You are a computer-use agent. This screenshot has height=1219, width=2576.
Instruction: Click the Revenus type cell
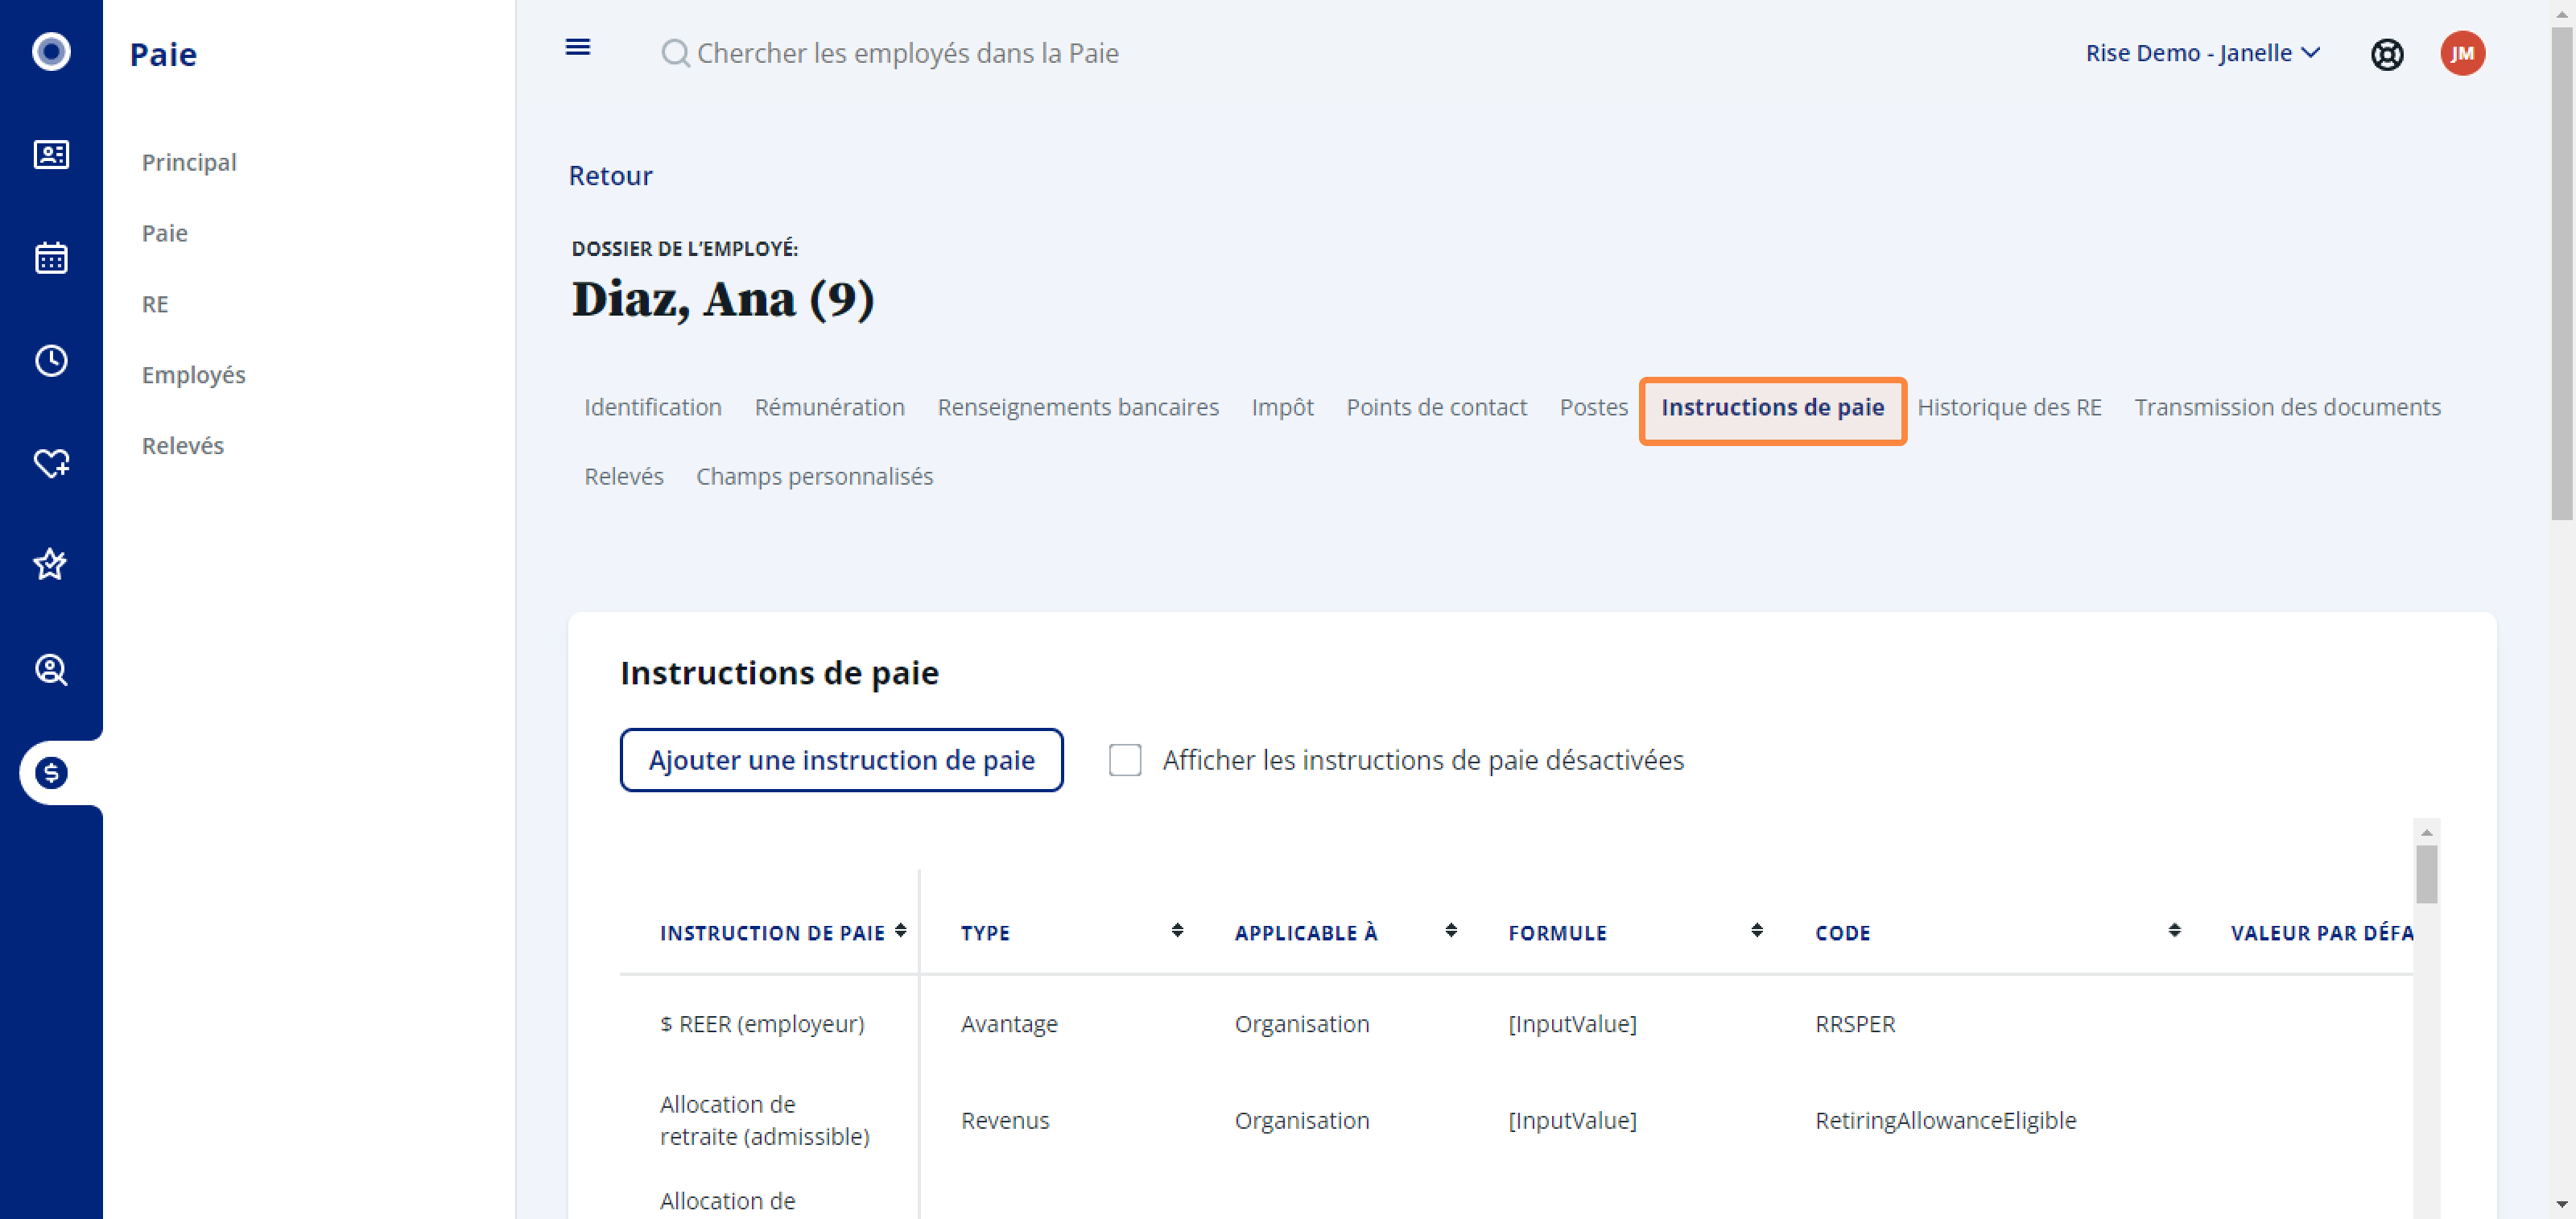pos(1005,1120)
